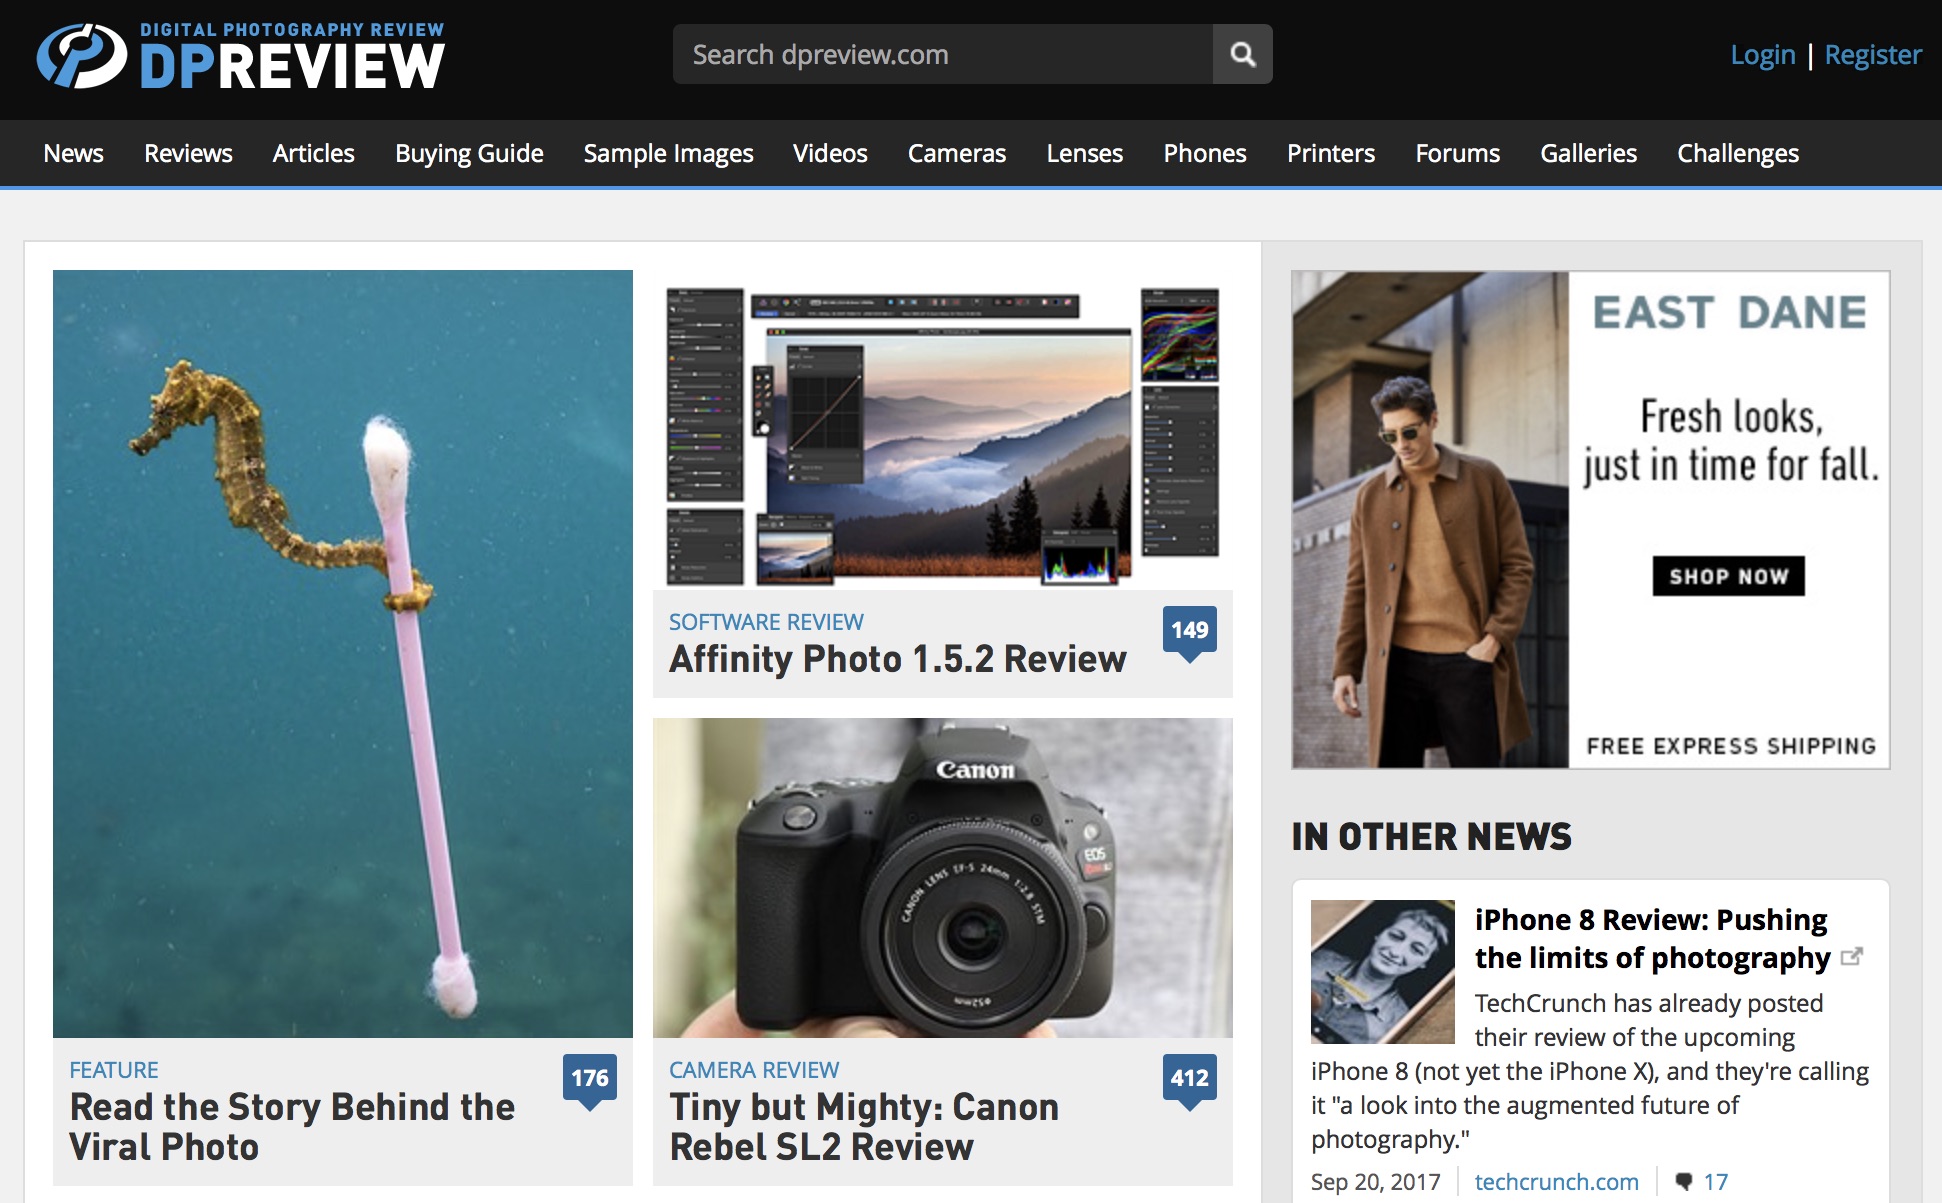
Task: Click the Register link
Action: pyautogui.click(x=1872, y=54)
